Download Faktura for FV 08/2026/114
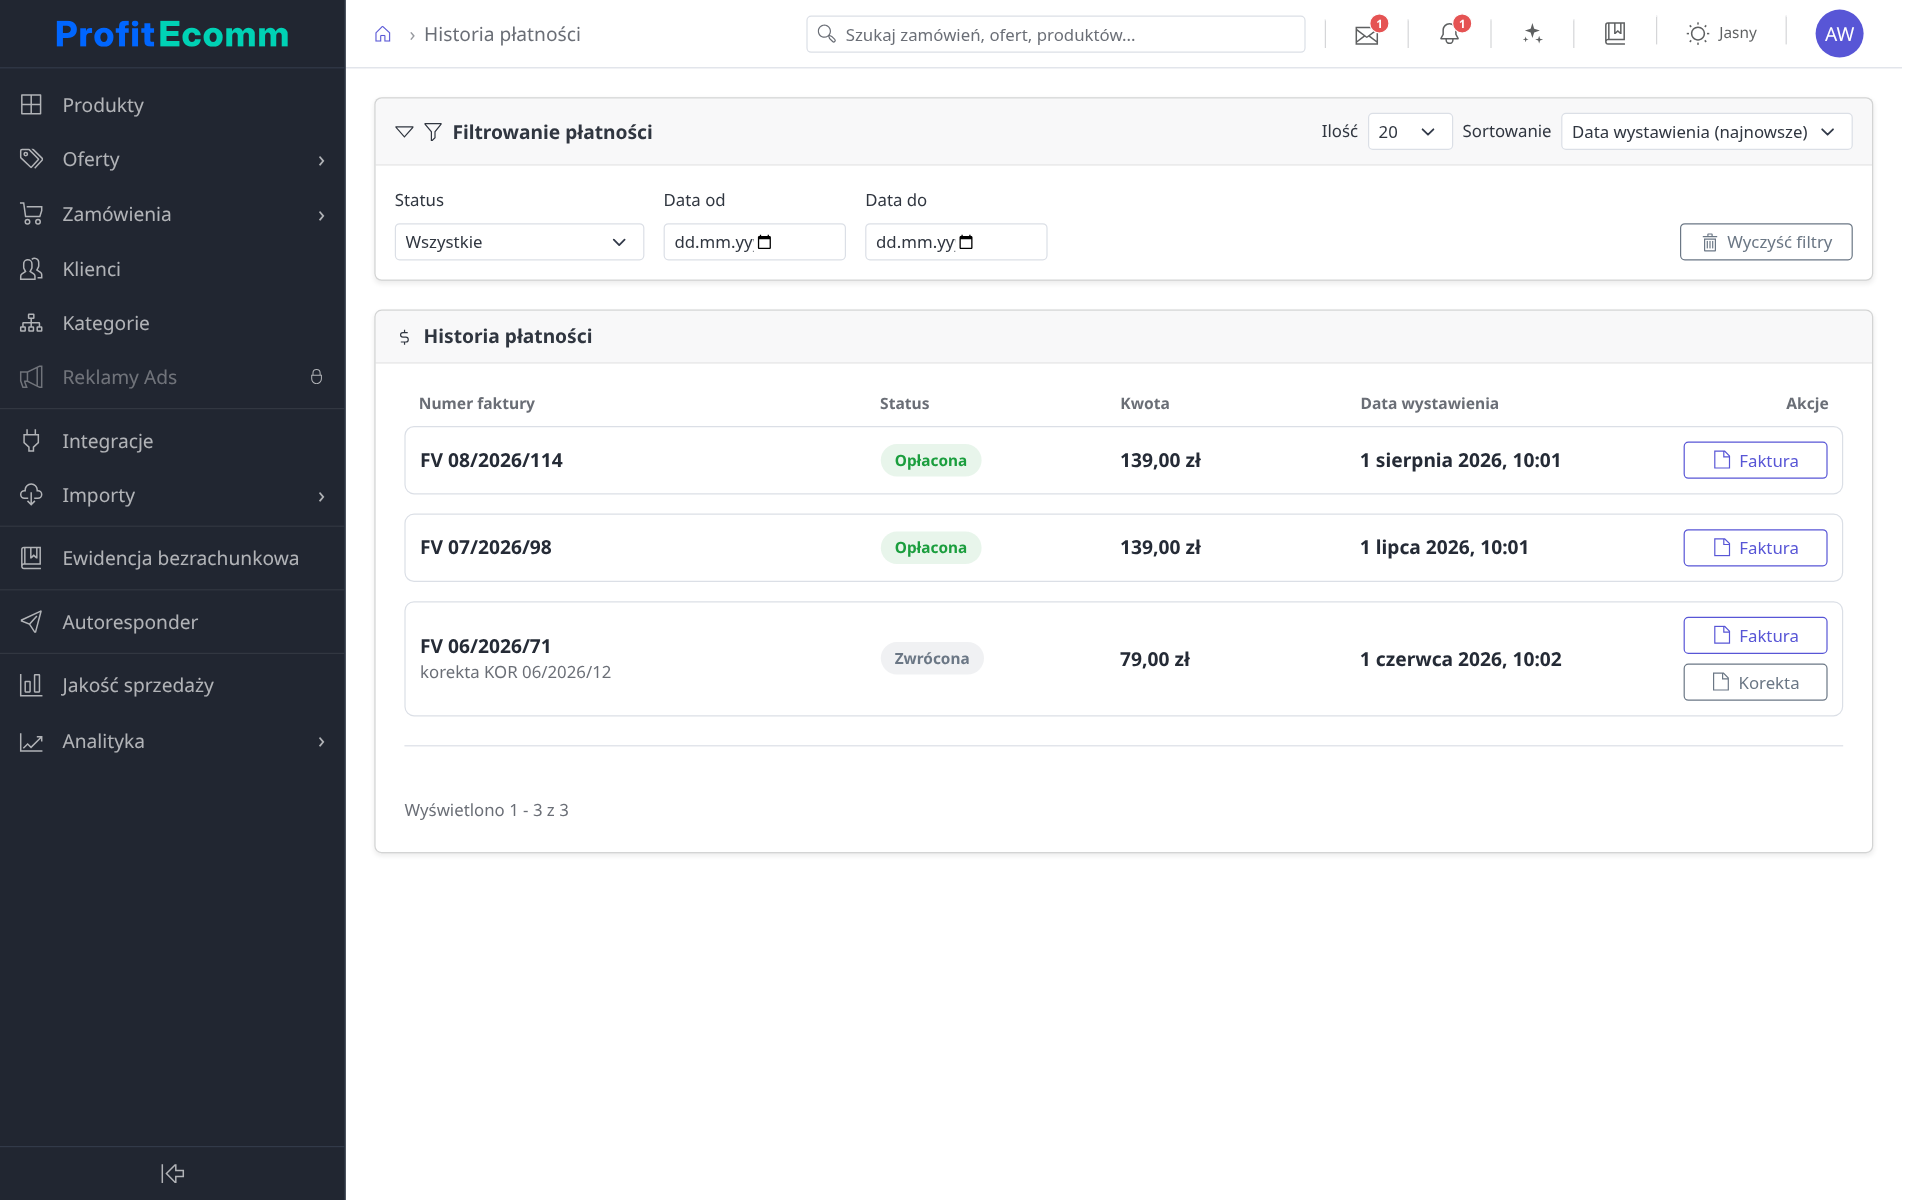 [x=1755, y=460]
